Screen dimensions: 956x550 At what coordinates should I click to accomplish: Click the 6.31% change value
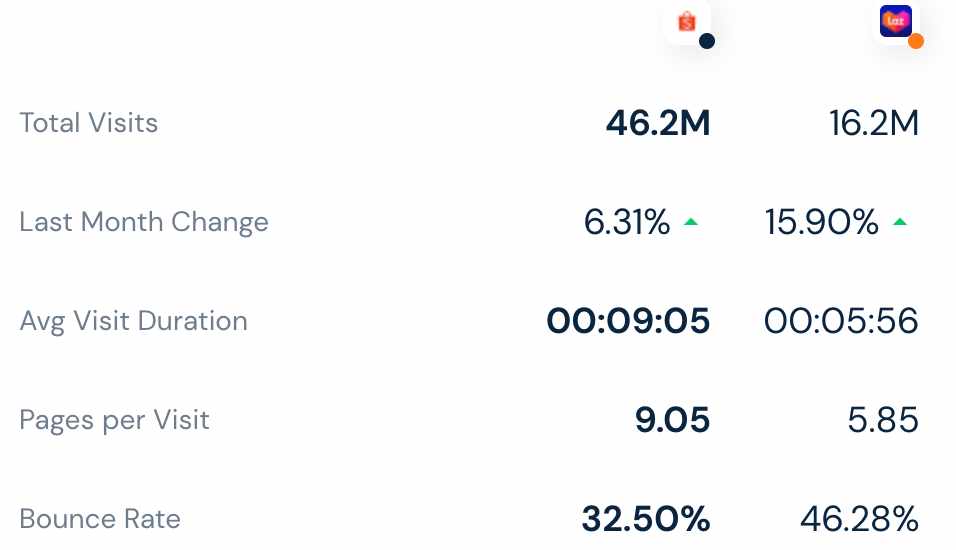pyautogui.click(x=627, y=222)
